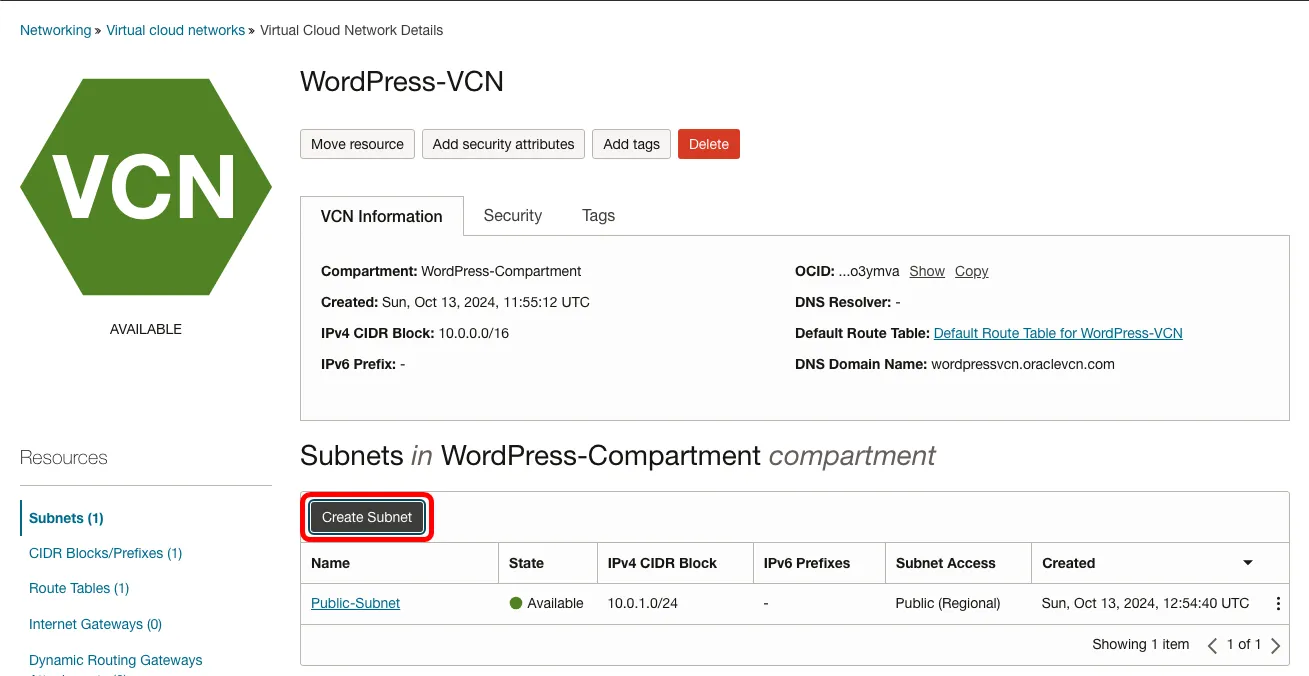Switch to the Tags tab
This screenshot has height=676, width=1309.
click(x=598, y=215)
